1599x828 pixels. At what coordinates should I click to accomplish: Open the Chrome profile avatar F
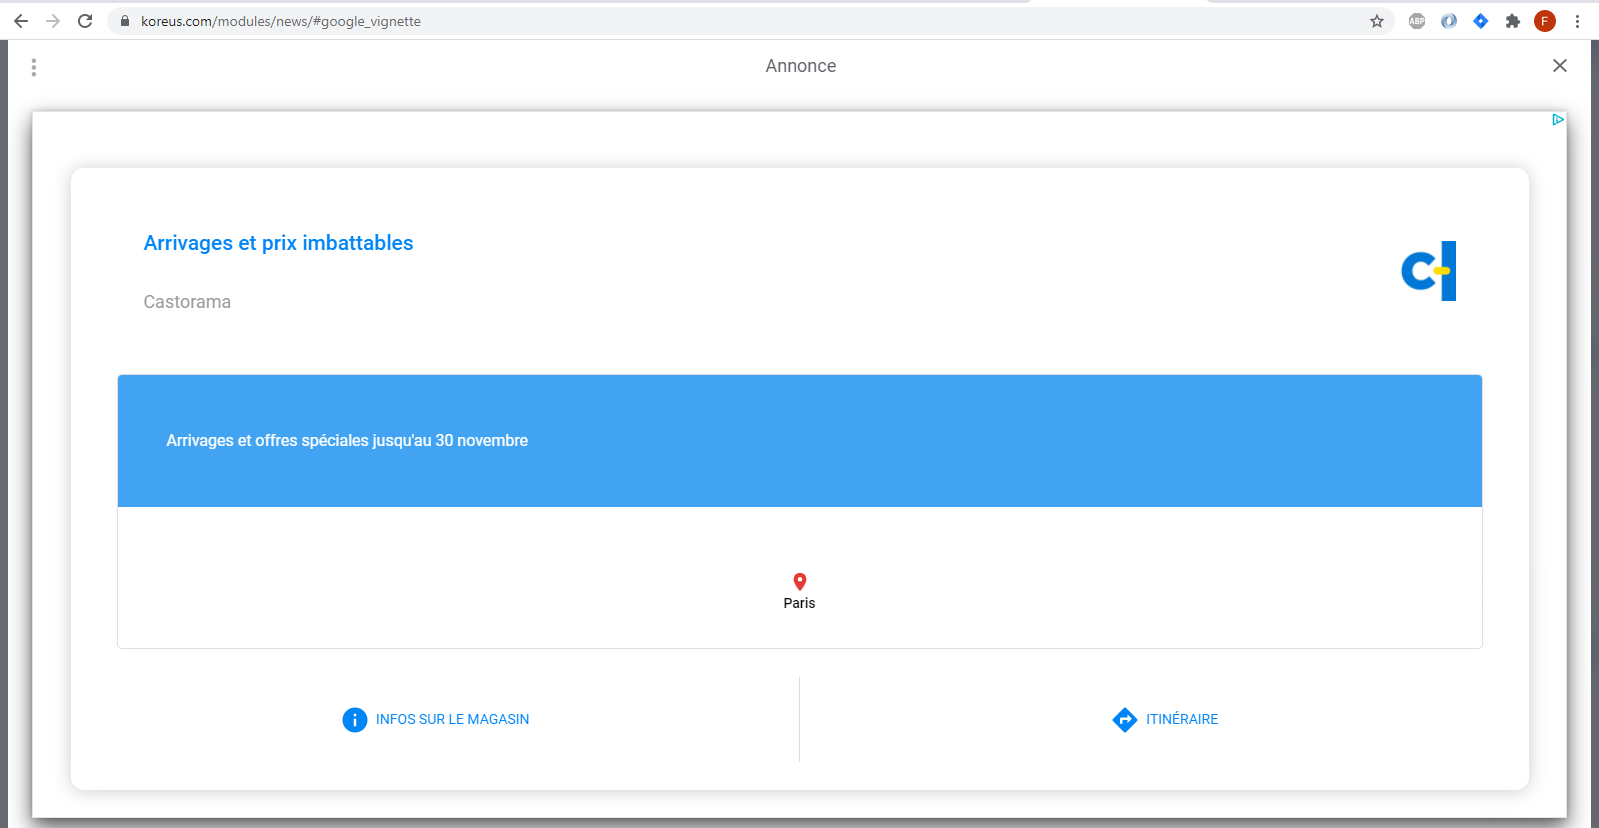1545,21
